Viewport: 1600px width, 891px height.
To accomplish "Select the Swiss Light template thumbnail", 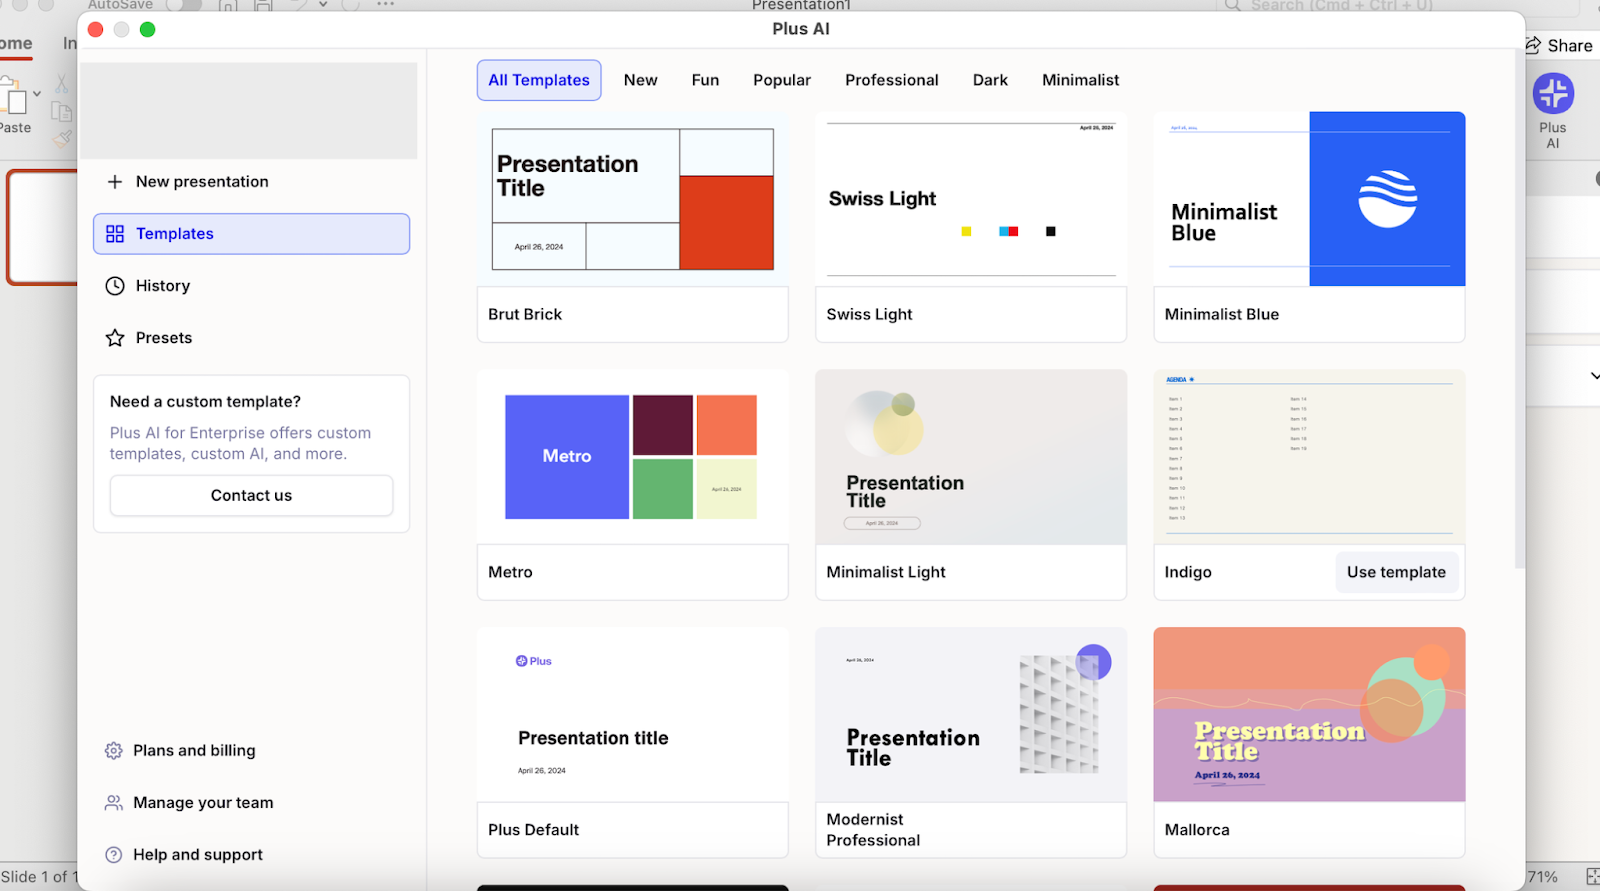I will point(971,199).
